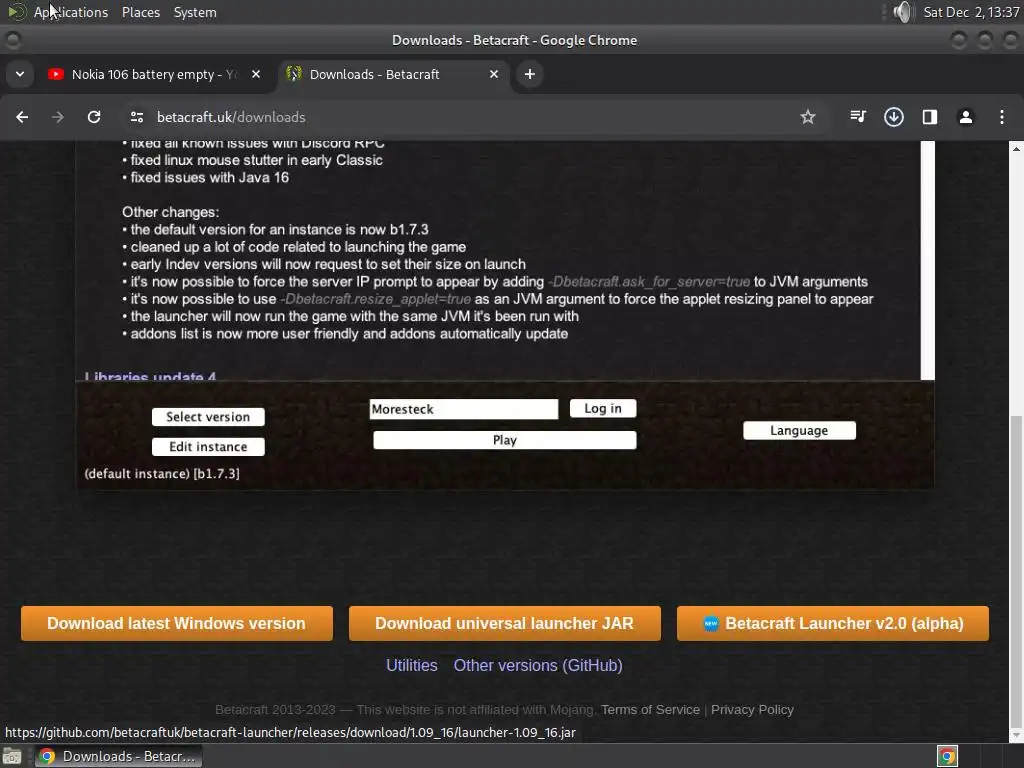Viewport: 1024px width, 768px height.
Task: Click Edit instance in launcher preview
Action: point(208,447)
